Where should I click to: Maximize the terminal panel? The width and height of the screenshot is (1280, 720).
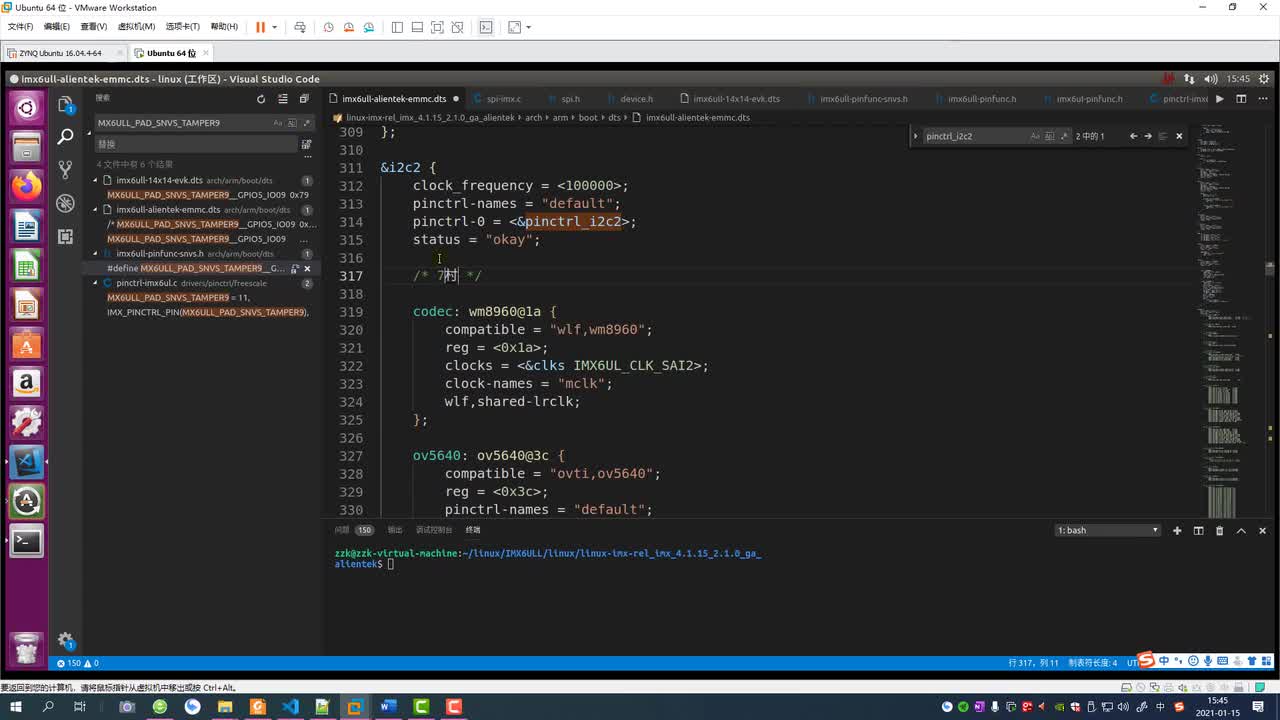pyautogui.click(x=1241, y=530)
